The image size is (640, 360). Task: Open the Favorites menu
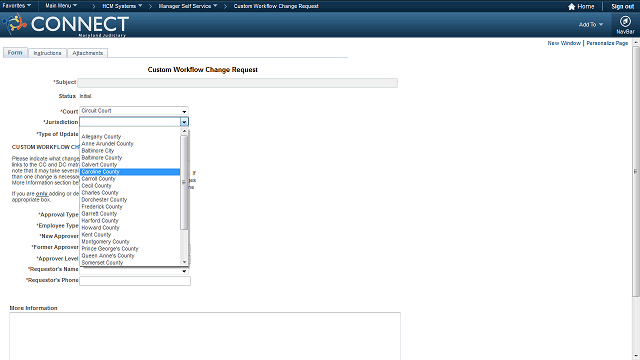coord(16,6)
